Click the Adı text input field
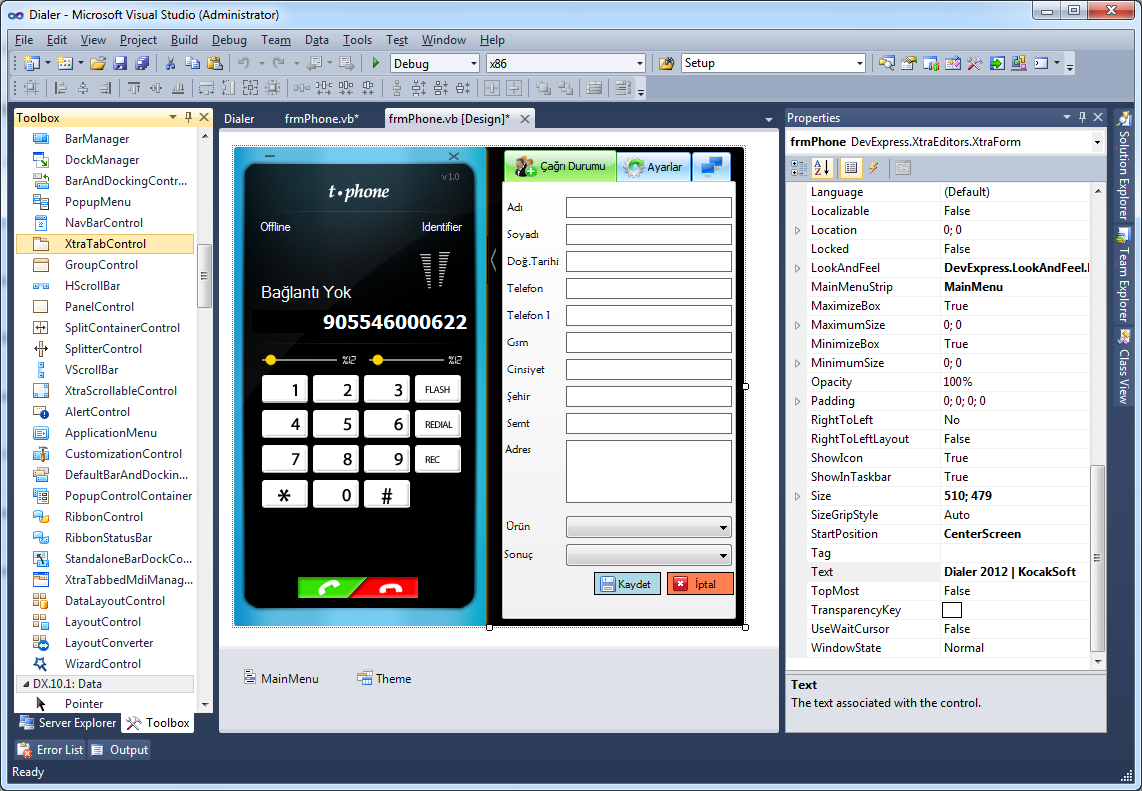 (648, 208)
